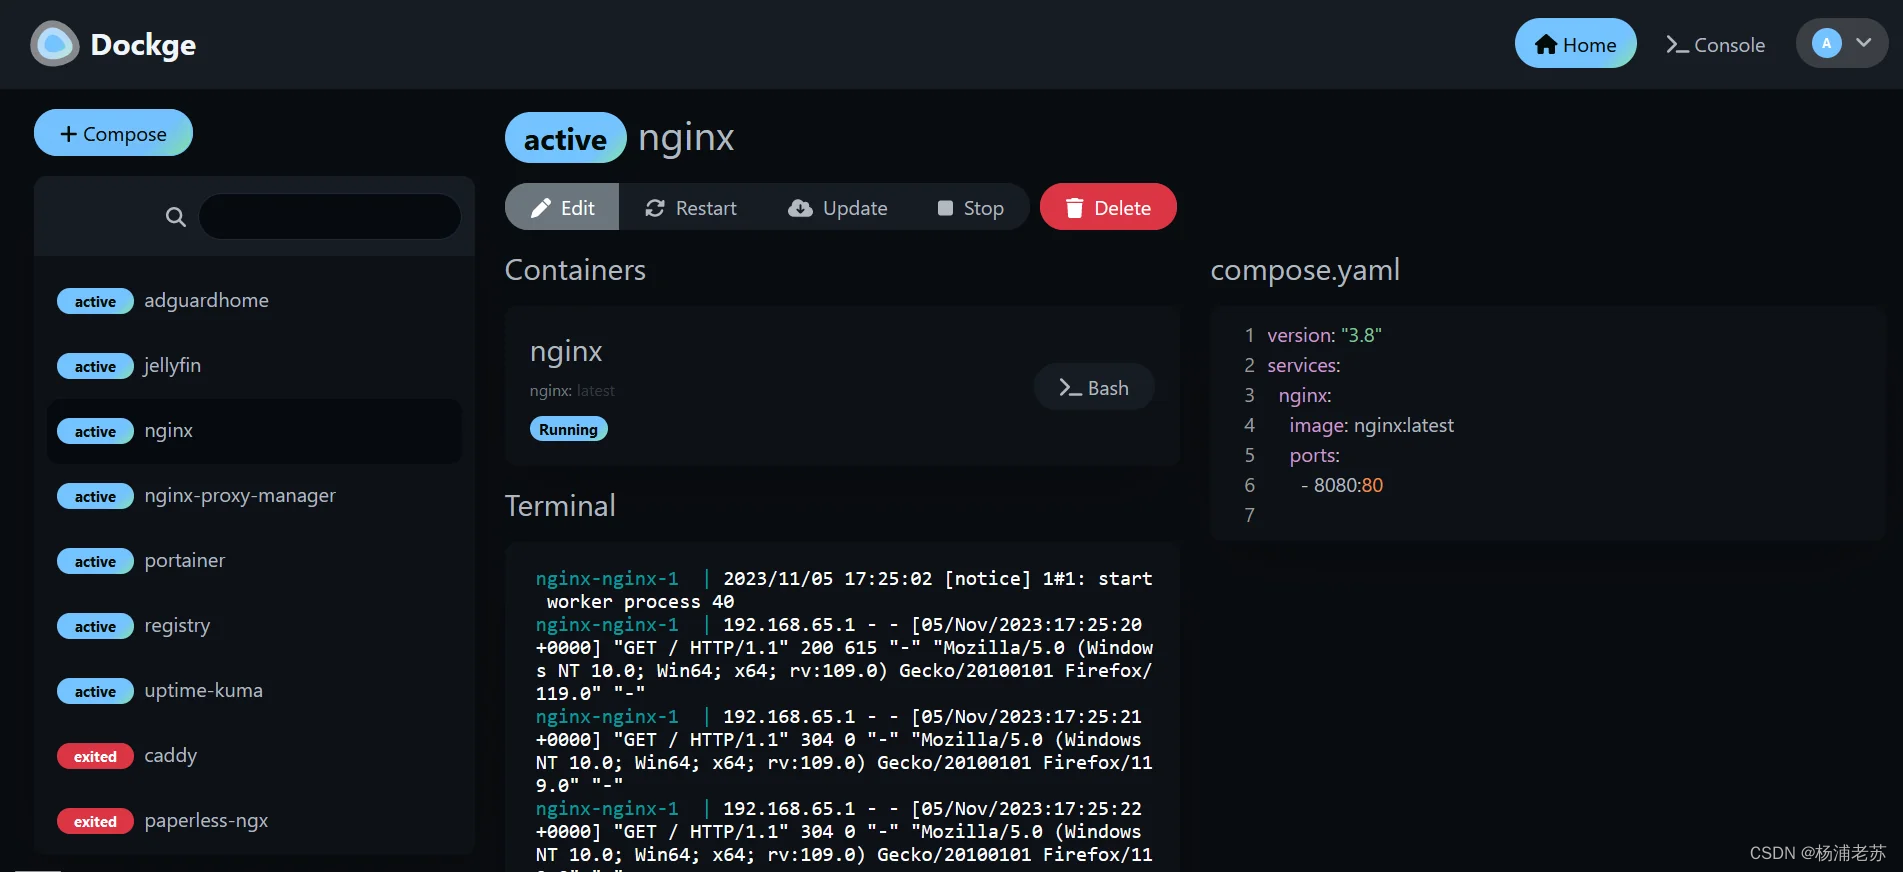Open the Console page
The image size is (1903, 872).
click(x=1715, y=45)
